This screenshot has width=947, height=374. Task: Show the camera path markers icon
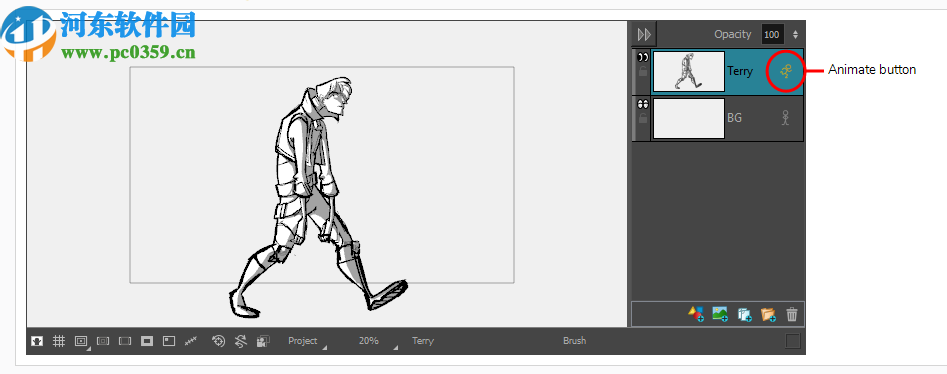(x=191, y=341)
